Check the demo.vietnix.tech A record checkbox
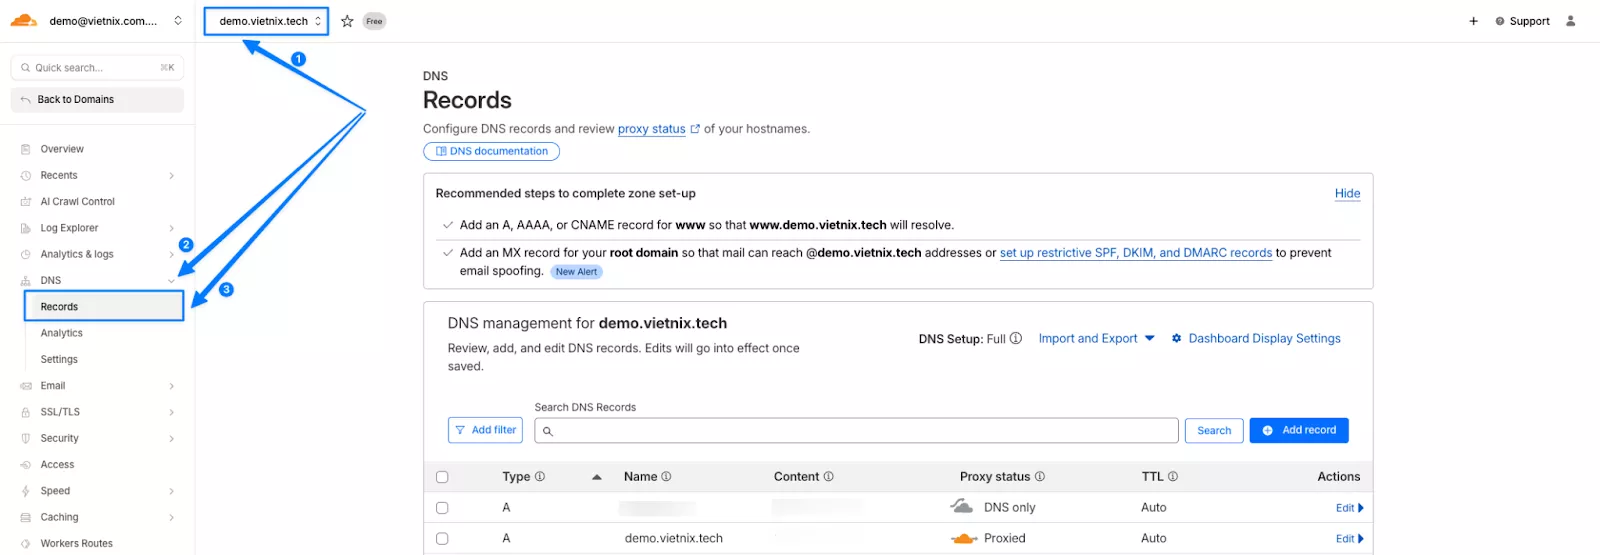 coord(442,538)
